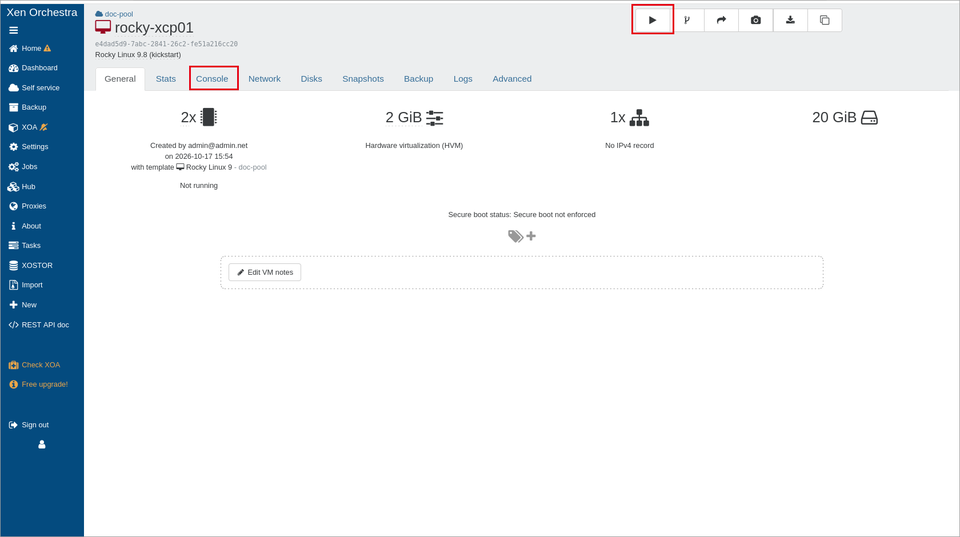Image resolution: width=960 pixels, height=537 pixels.
Task: Switch to the Stats tab
Action: point(165,79)
